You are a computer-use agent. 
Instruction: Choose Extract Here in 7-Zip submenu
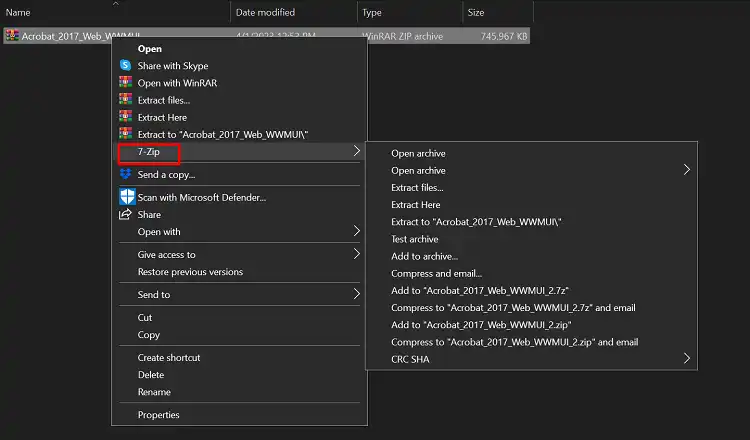pyautogui.click(x=416, y=205)
